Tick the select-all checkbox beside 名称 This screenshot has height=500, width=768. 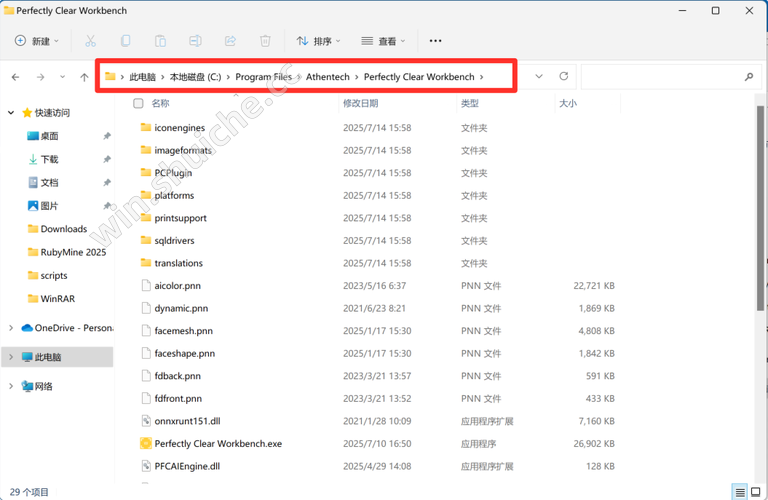coord(139,103)
